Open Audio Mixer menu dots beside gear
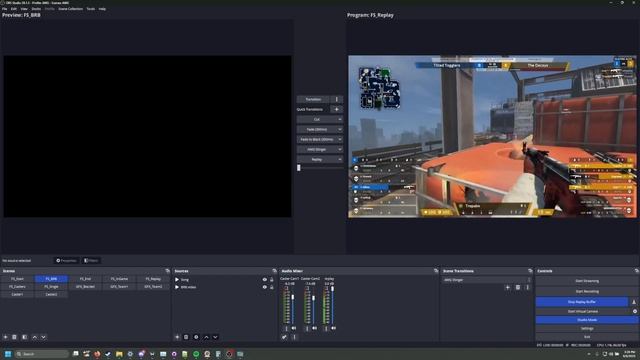The width and height of the screenshot is (640, 360). coord(294,337)
